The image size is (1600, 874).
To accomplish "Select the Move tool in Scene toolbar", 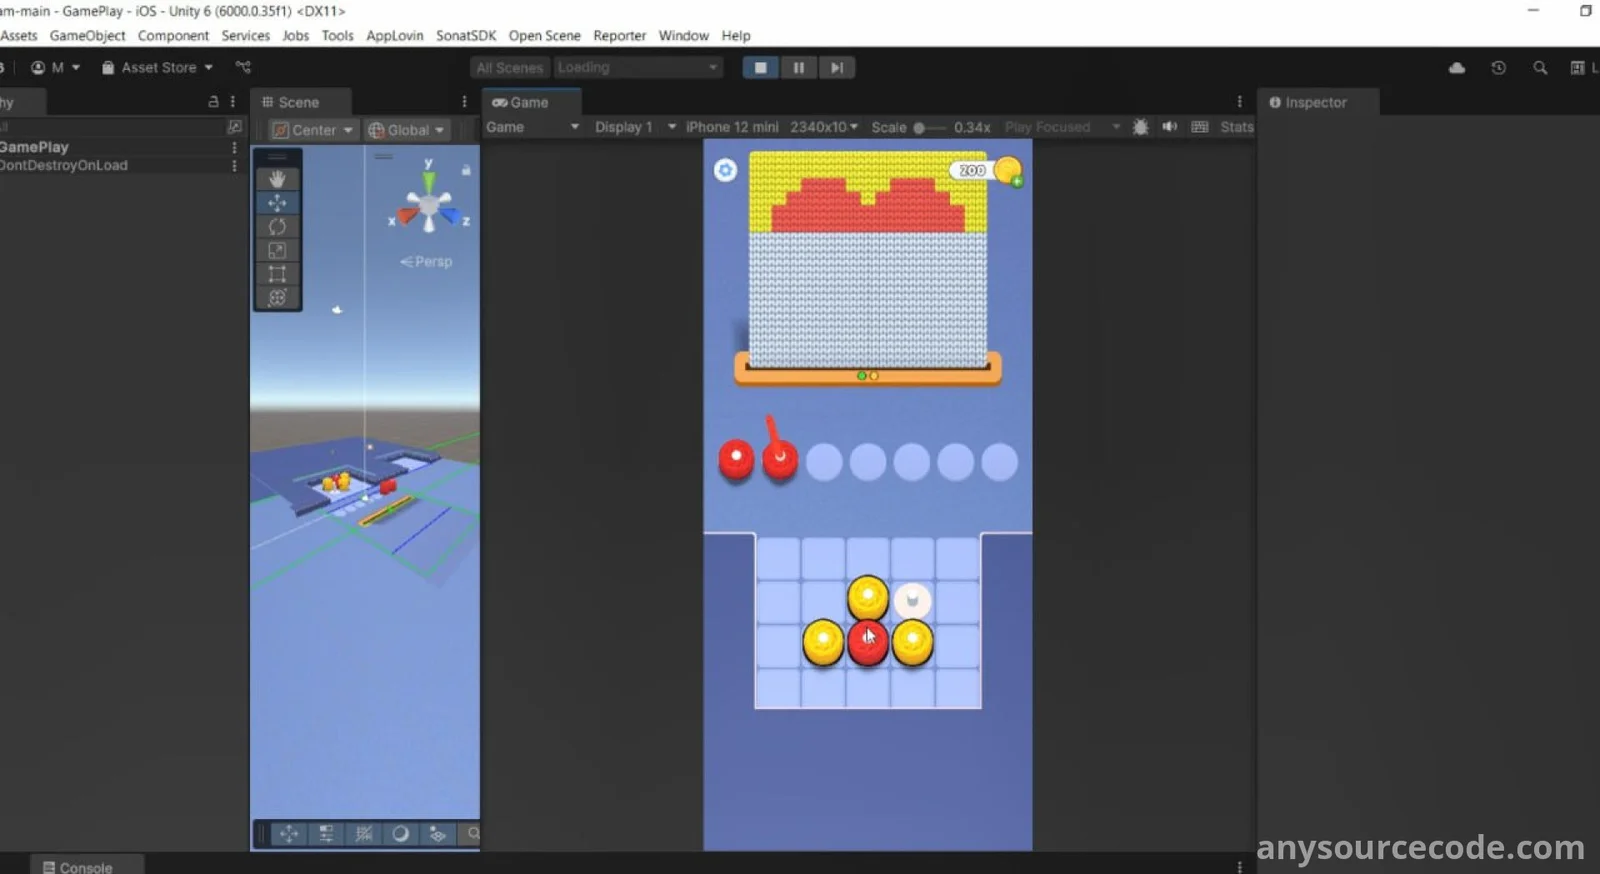I will pyautogui.click(x=277, y=203).
